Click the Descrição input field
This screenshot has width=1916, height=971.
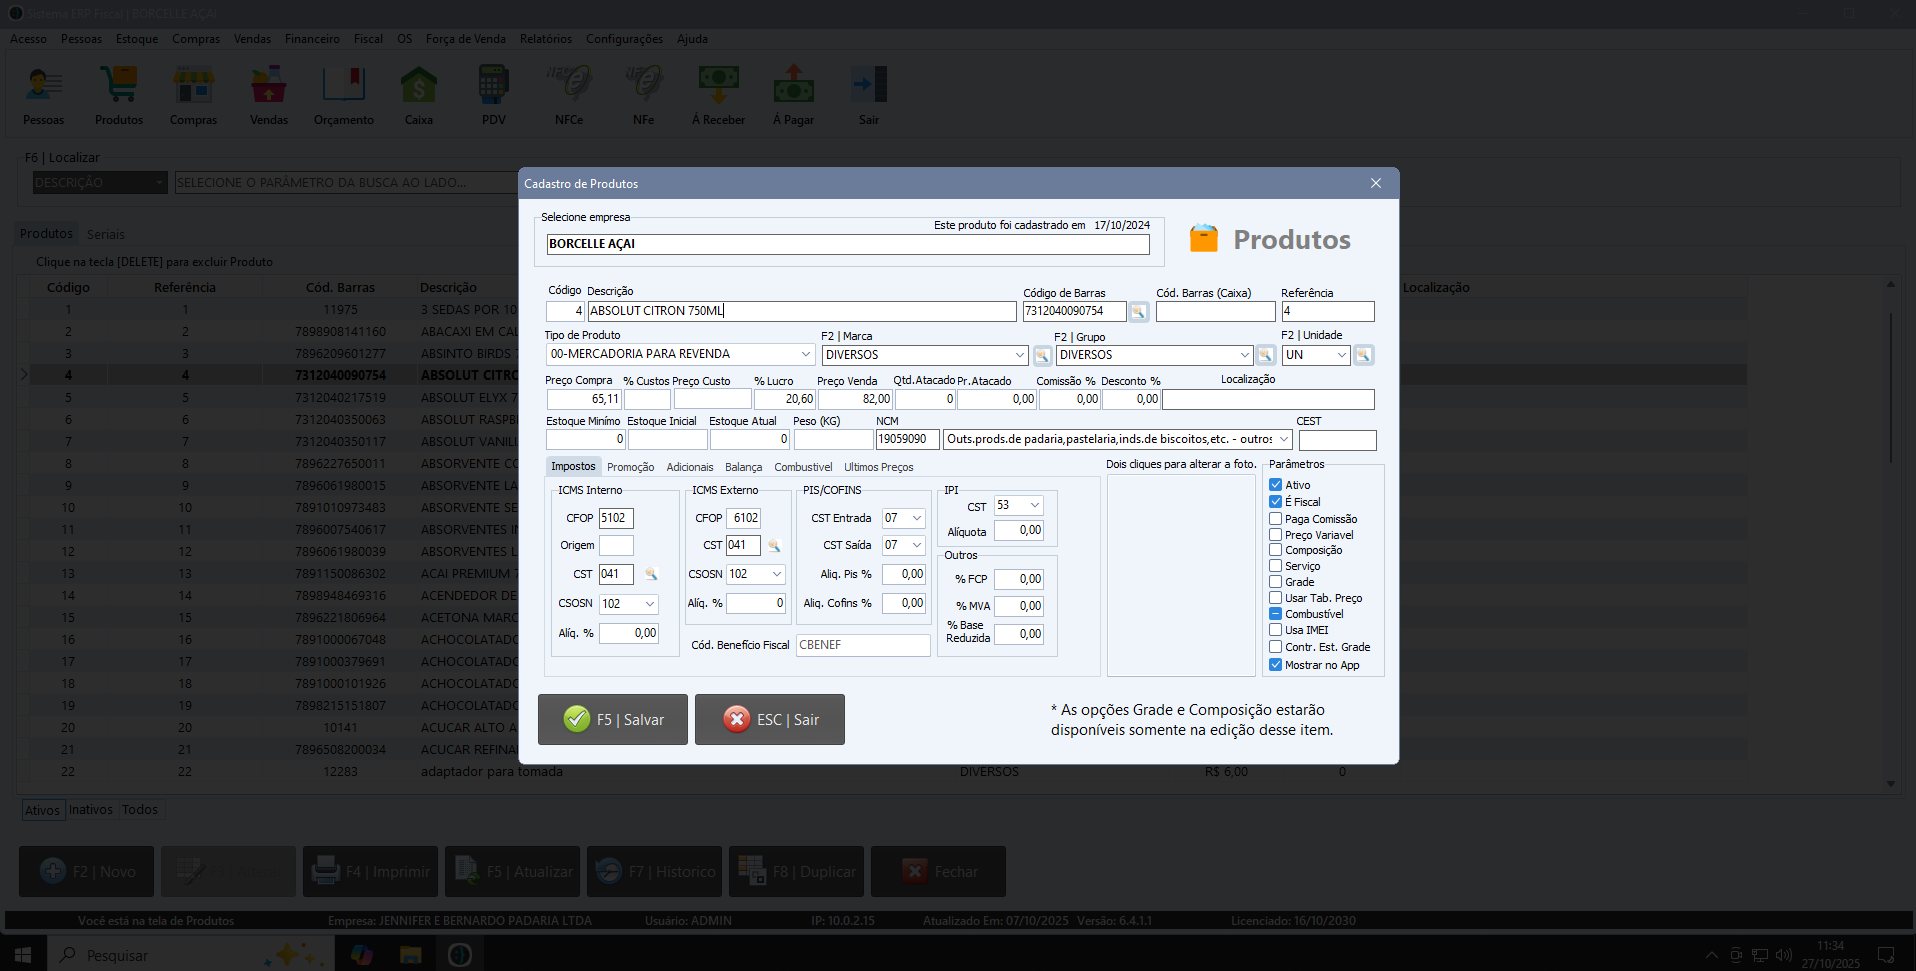pyautogui.click(x=801, y=312)
